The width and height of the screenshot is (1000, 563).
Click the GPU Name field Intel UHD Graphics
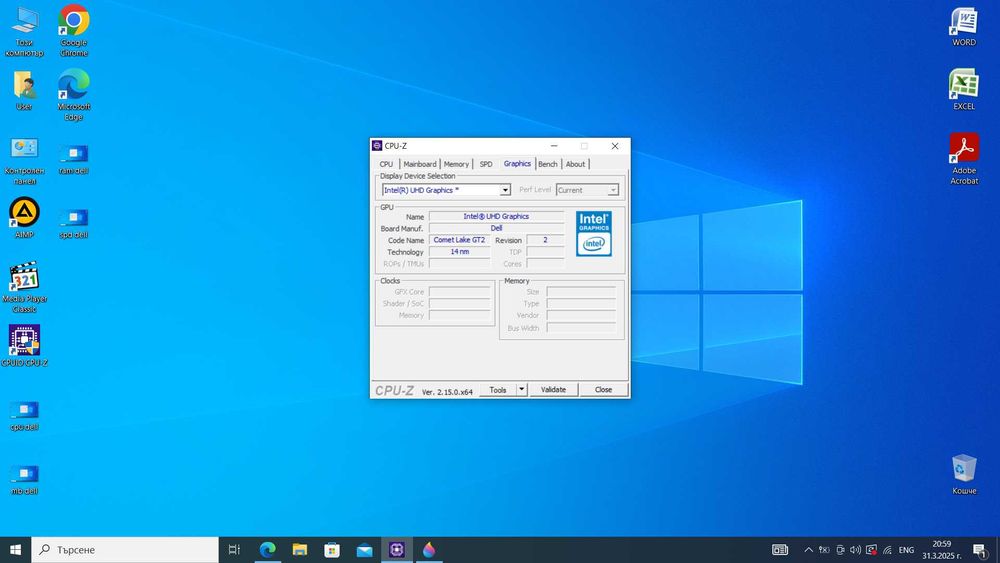point(496,217)
